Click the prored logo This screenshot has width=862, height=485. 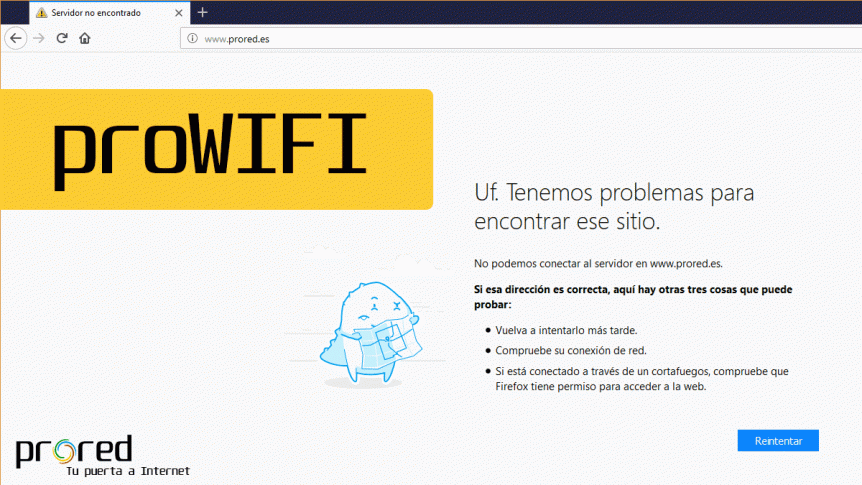74,451
